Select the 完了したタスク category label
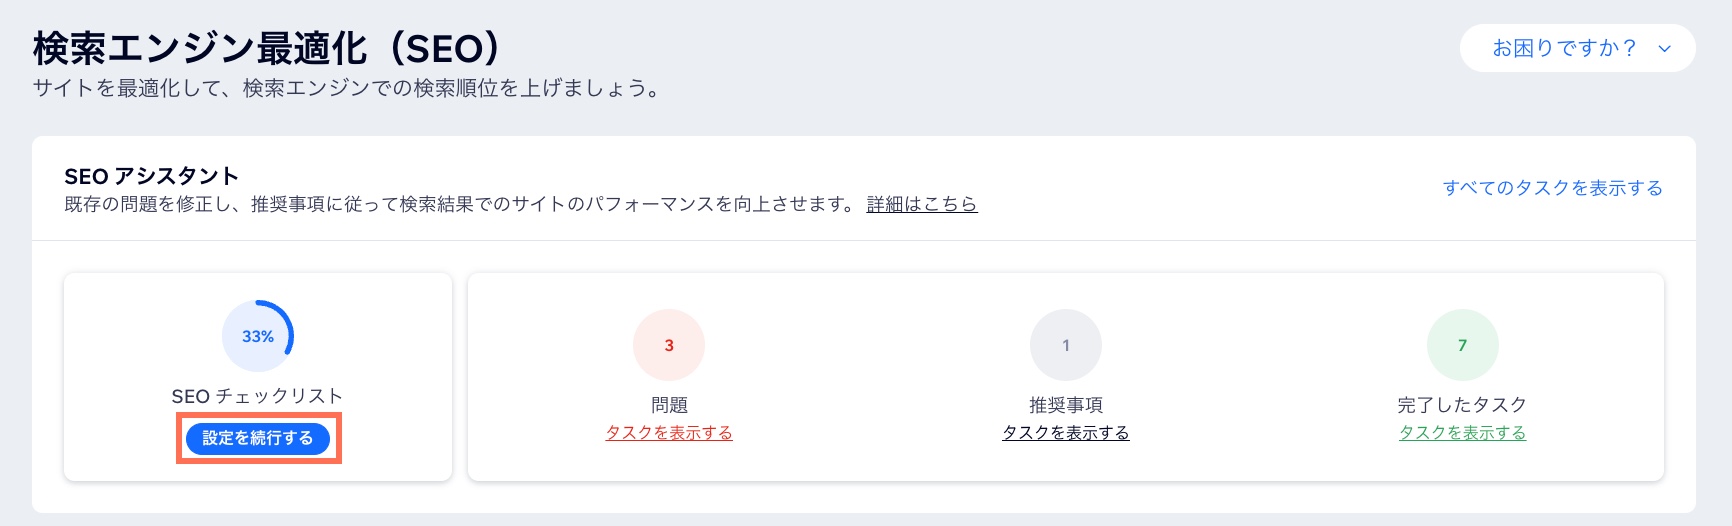1732x526 pixels. tap(1462, 405)
